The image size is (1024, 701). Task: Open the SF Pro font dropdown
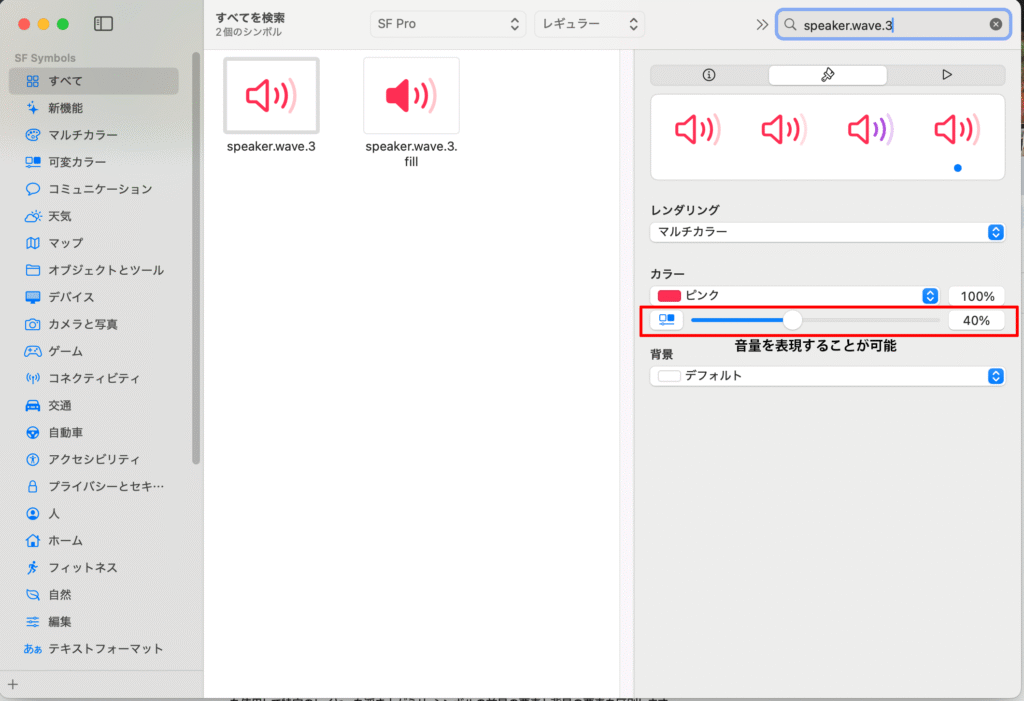(x=446, y=24)
